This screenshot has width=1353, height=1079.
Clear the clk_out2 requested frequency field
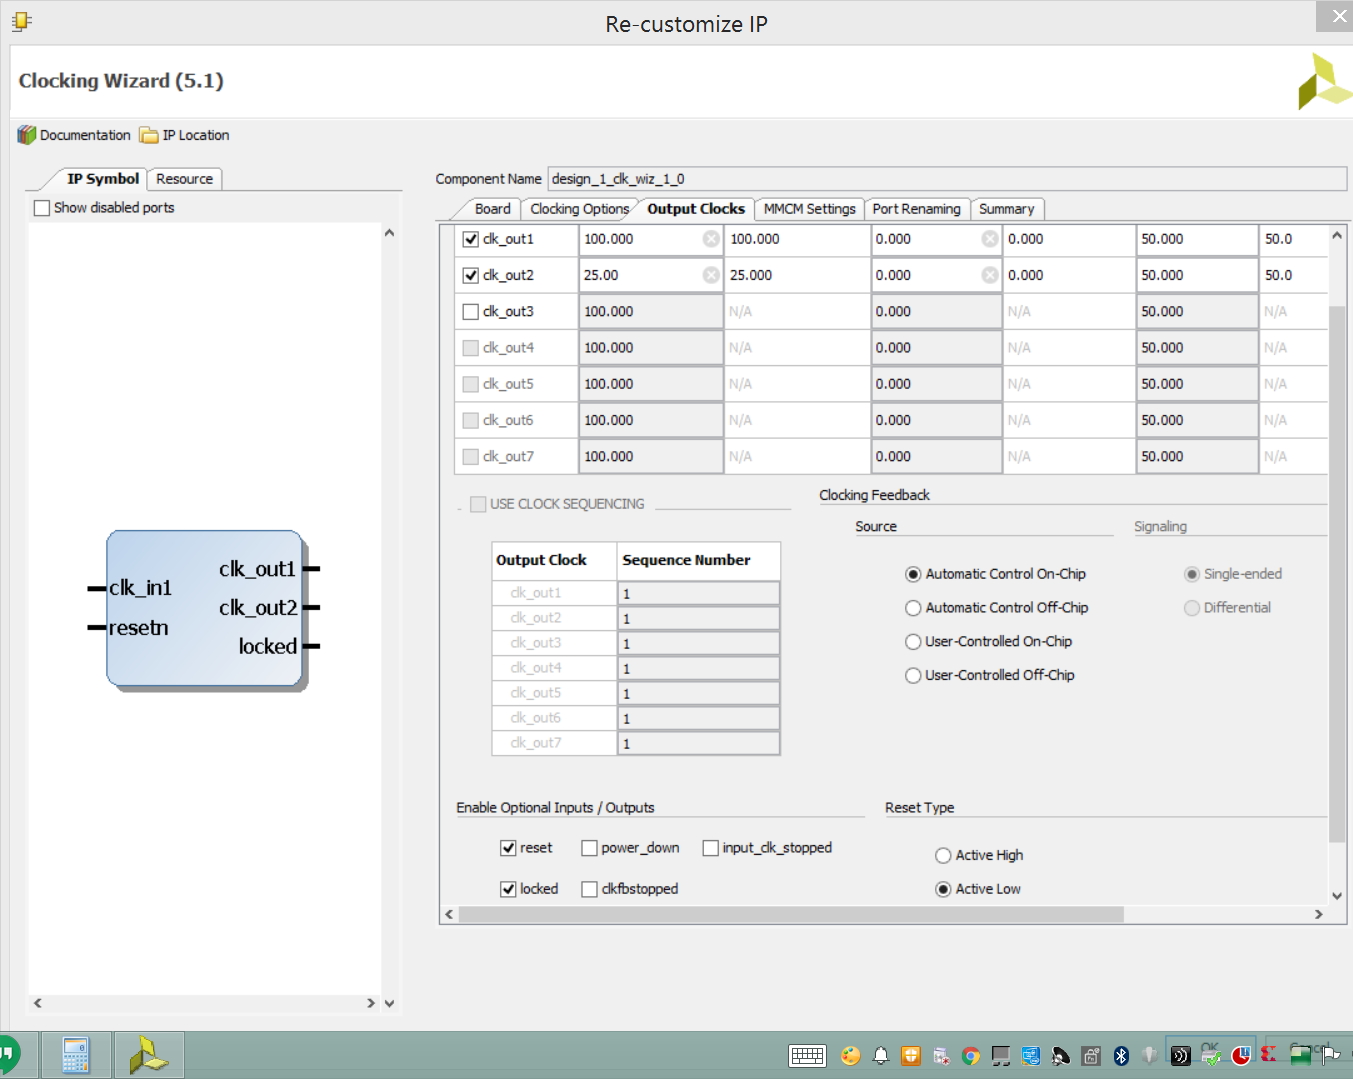[711, 275]
